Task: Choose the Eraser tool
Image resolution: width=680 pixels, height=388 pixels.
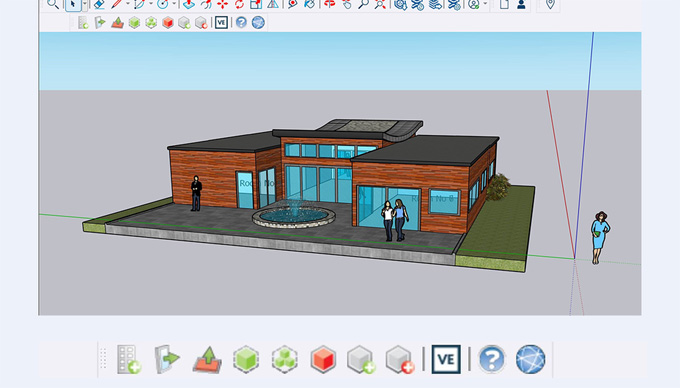Action: point(100,4)
